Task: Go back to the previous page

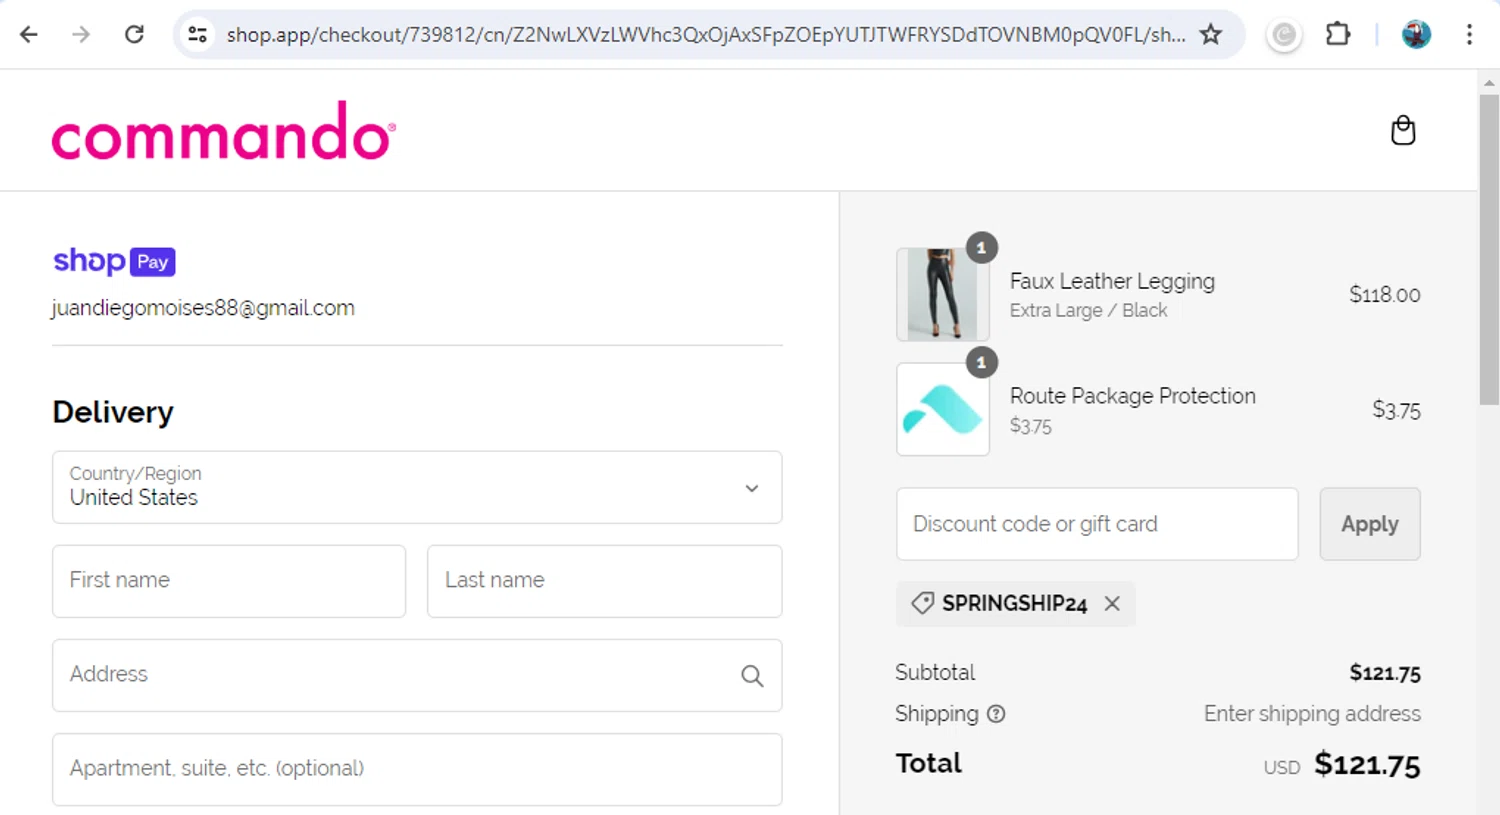Action: pos(29,35)
